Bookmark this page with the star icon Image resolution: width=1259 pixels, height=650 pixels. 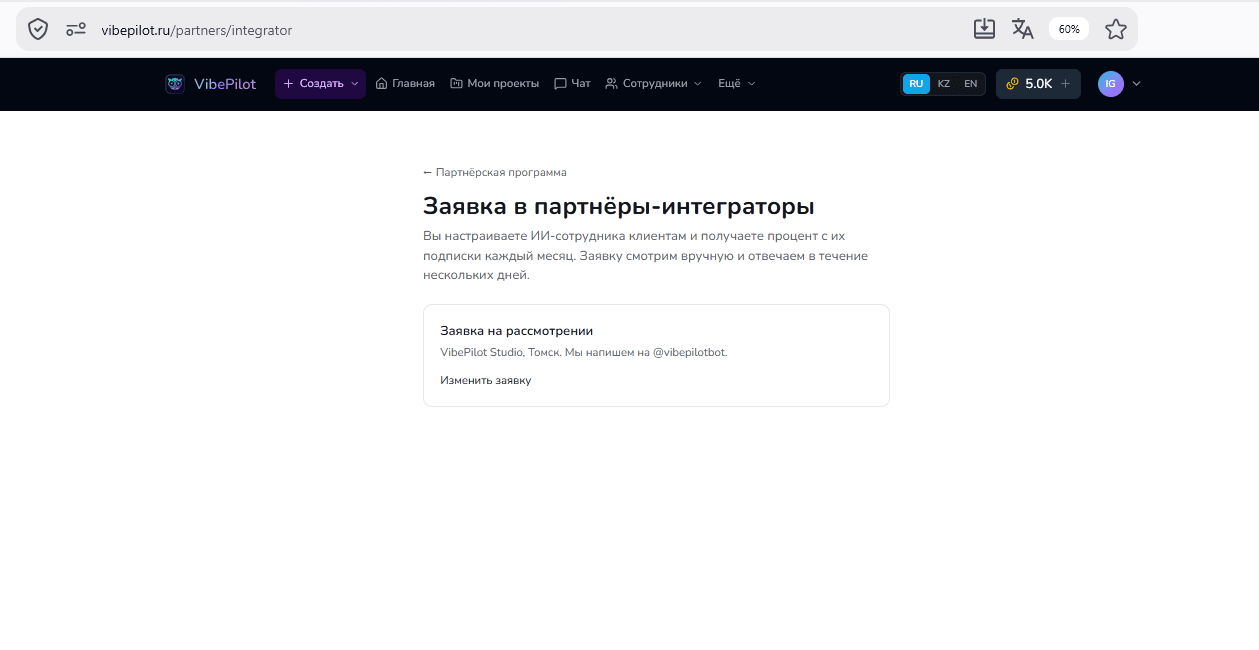pos(1116,29)
